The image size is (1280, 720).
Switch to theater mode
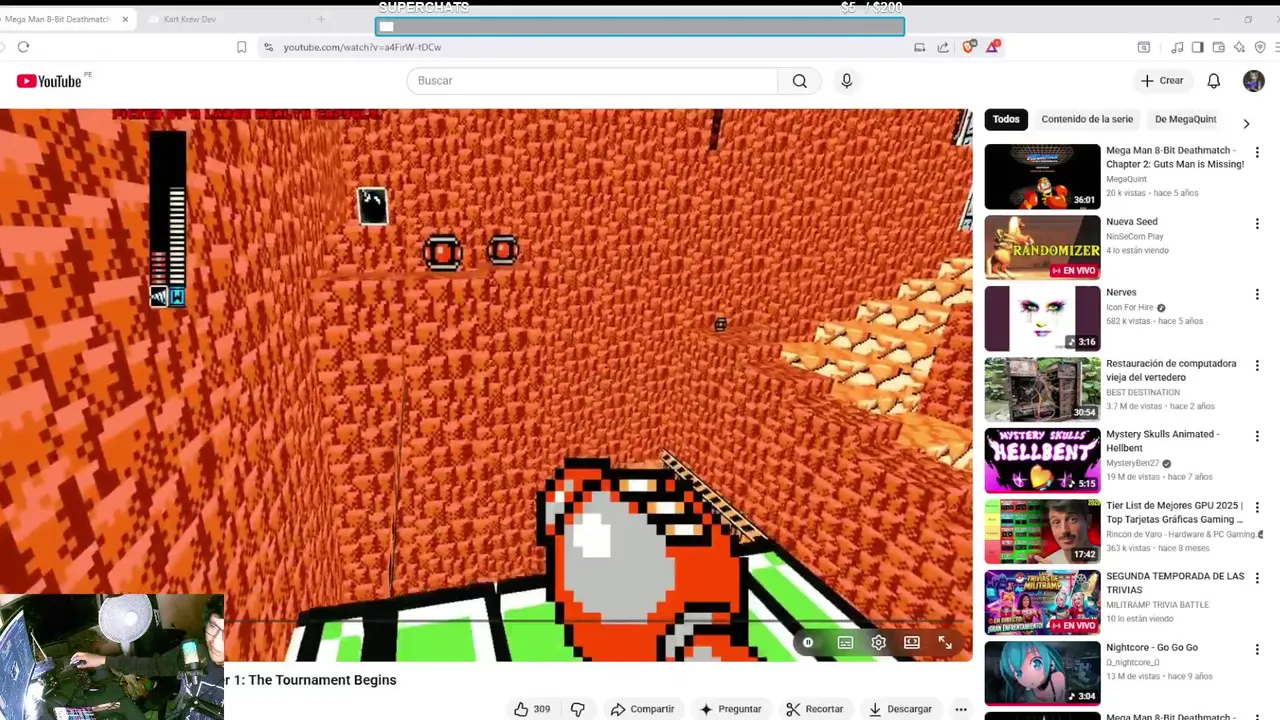[912, 643]
